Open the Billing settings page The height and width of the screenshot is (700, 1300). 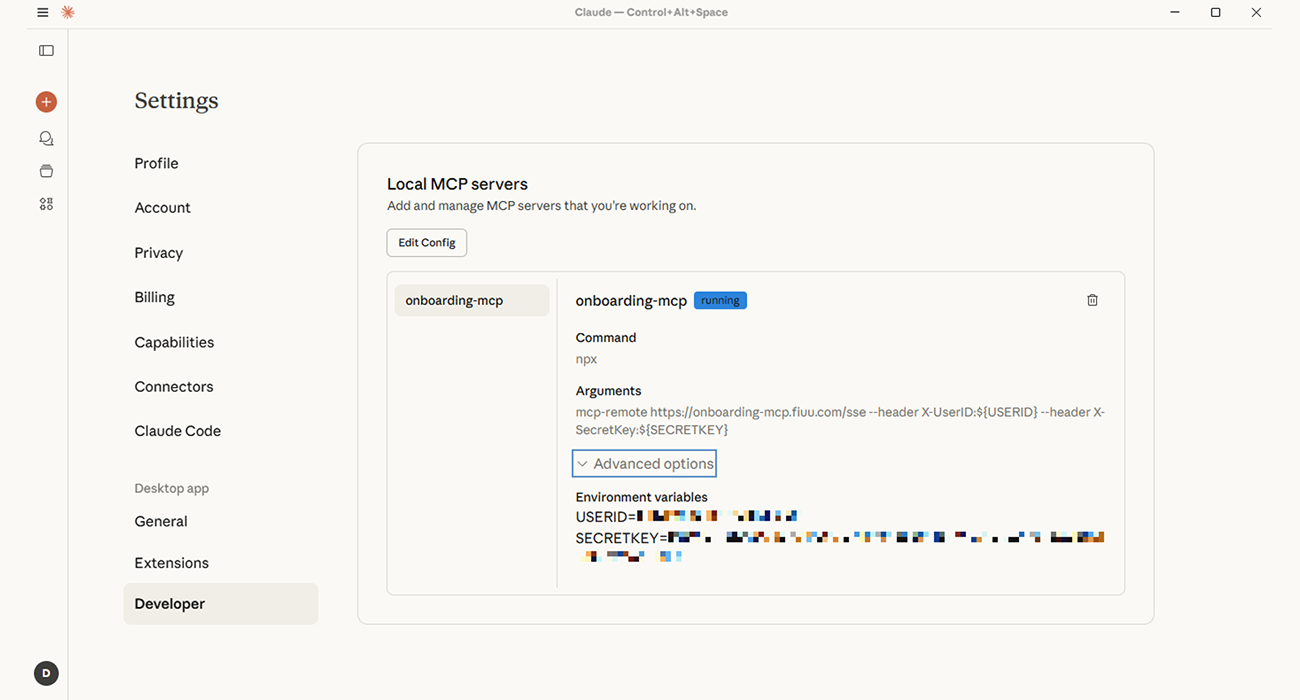[154, 296]
